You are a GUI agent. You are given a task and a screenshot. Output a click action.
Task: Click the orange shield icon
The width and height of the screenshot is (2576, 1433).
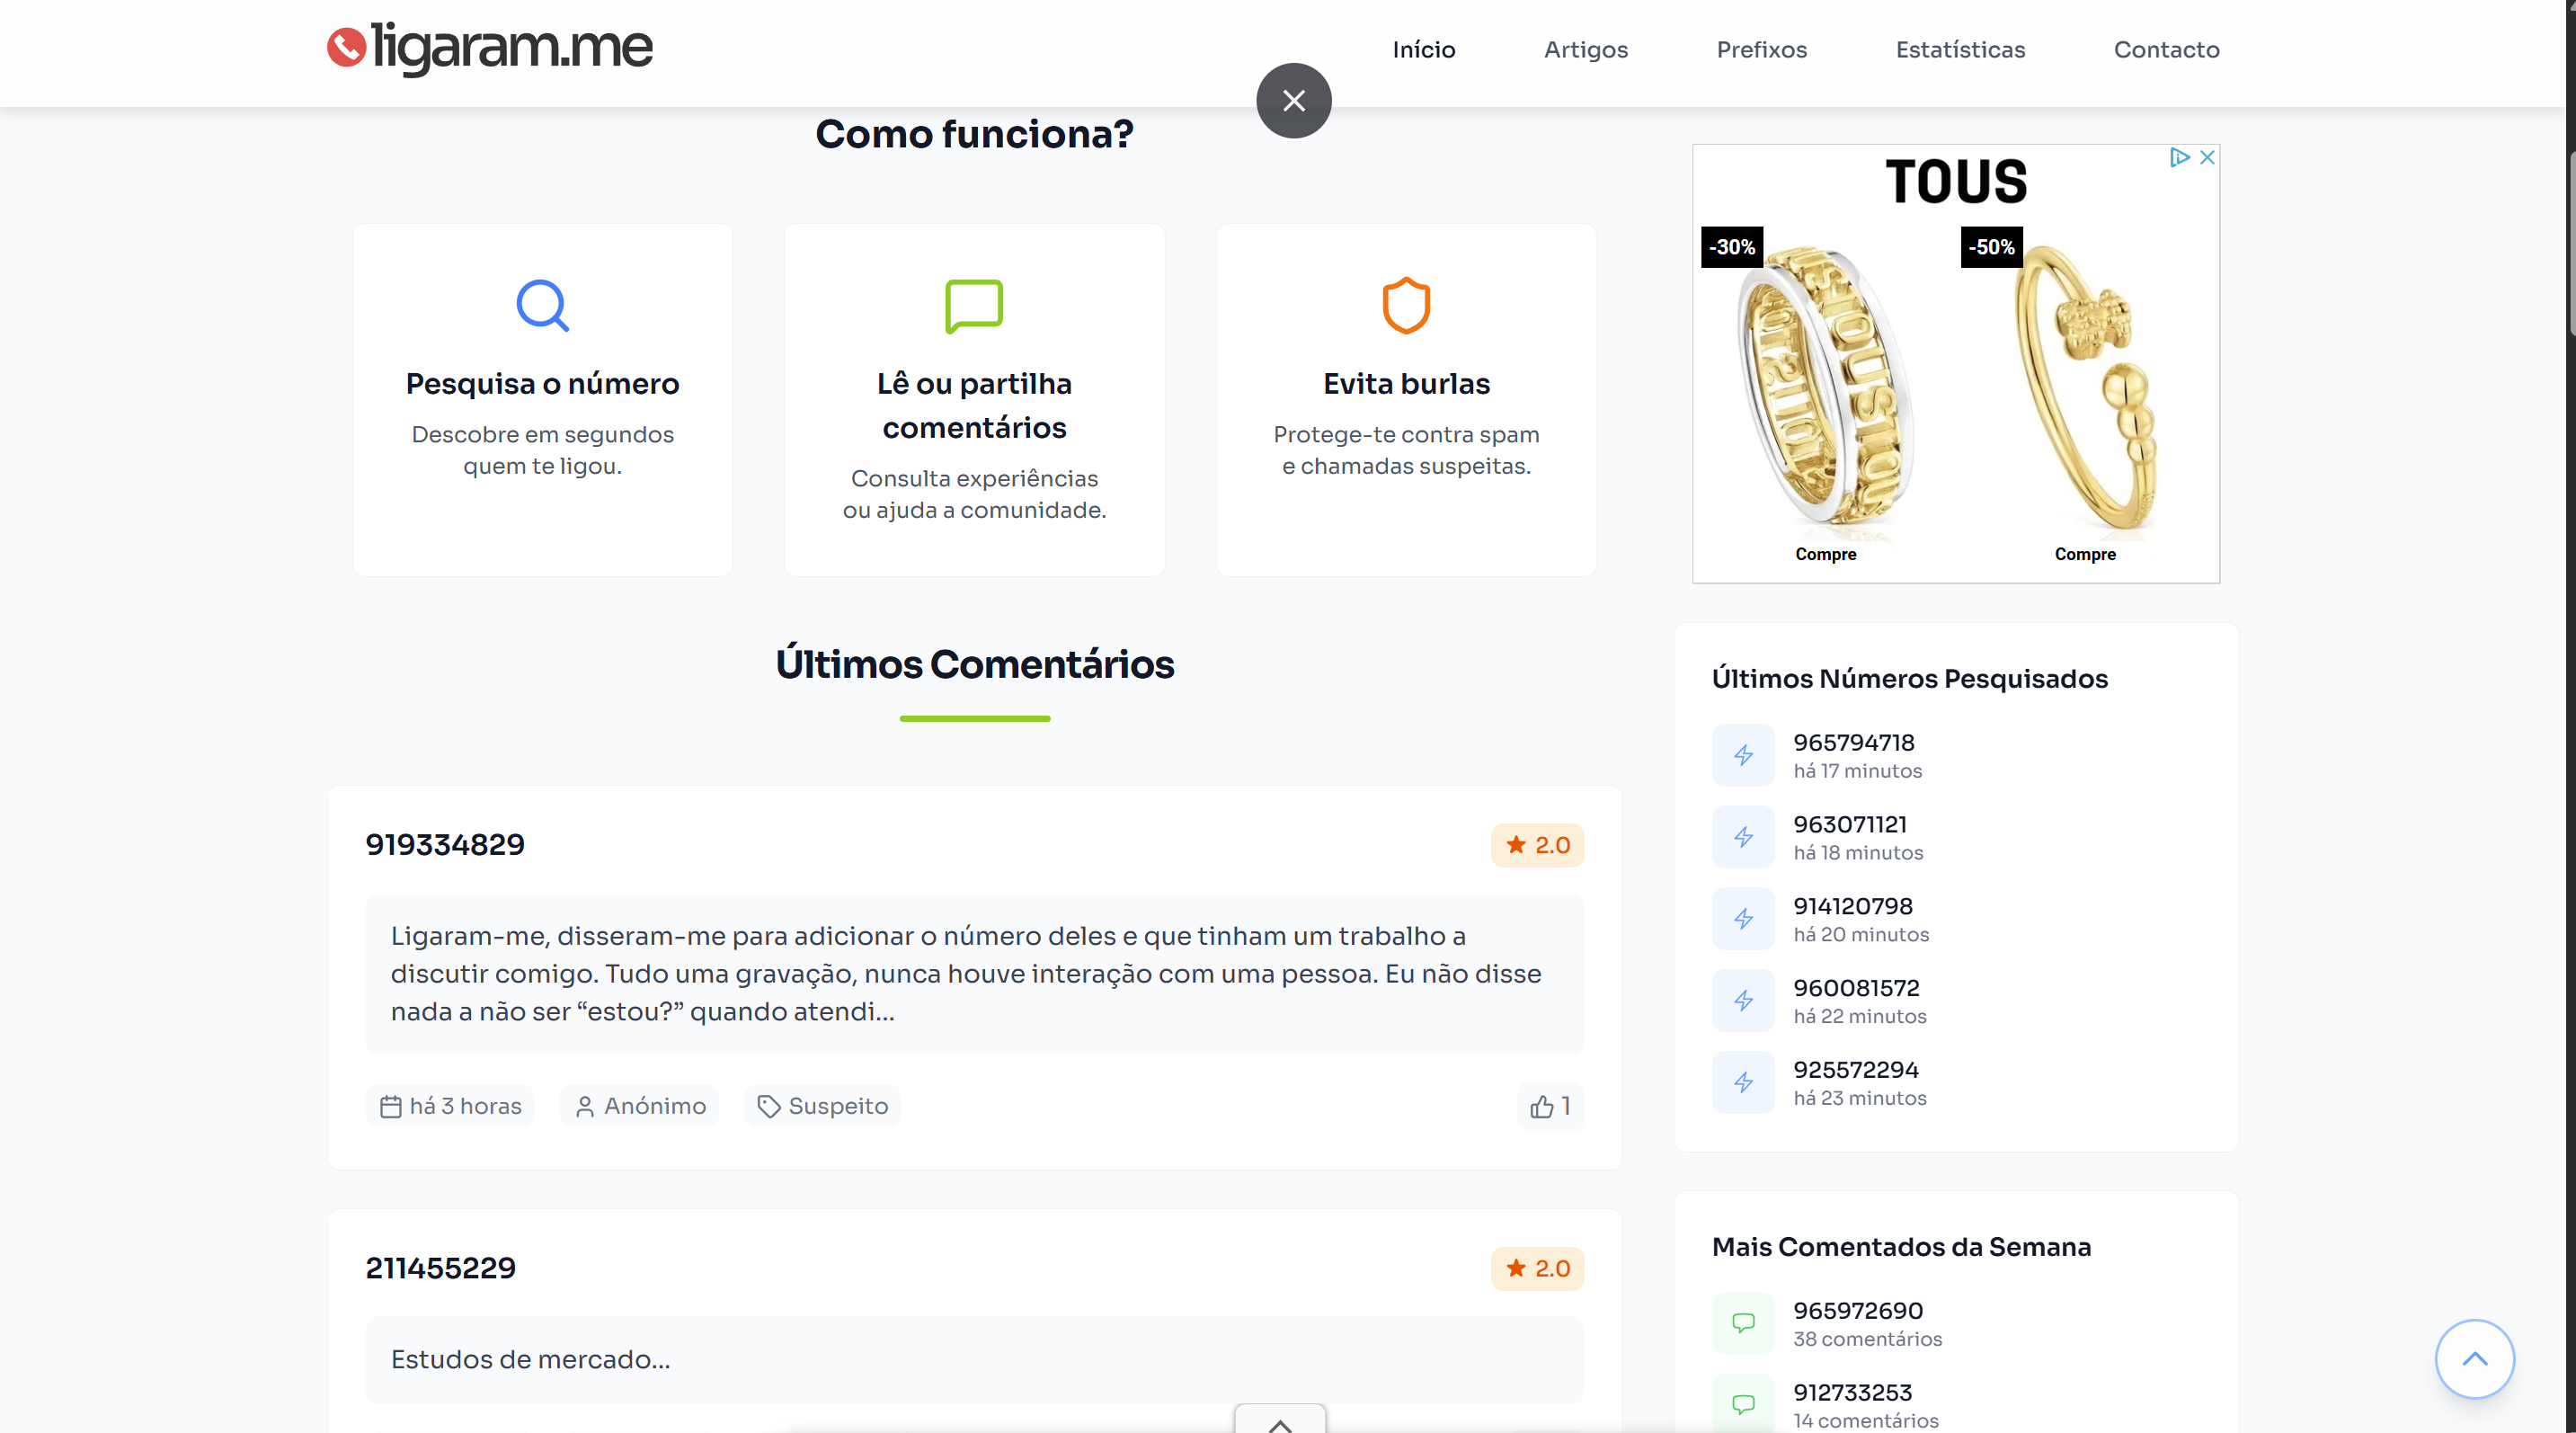[x=1406, y=305]
